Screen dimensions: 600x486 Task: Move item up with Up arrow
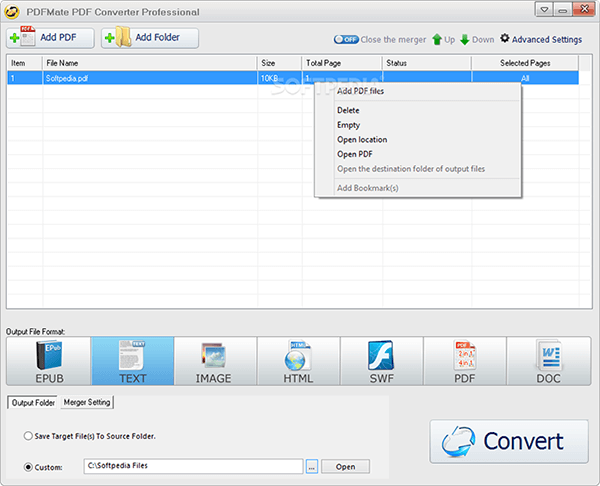443,39
